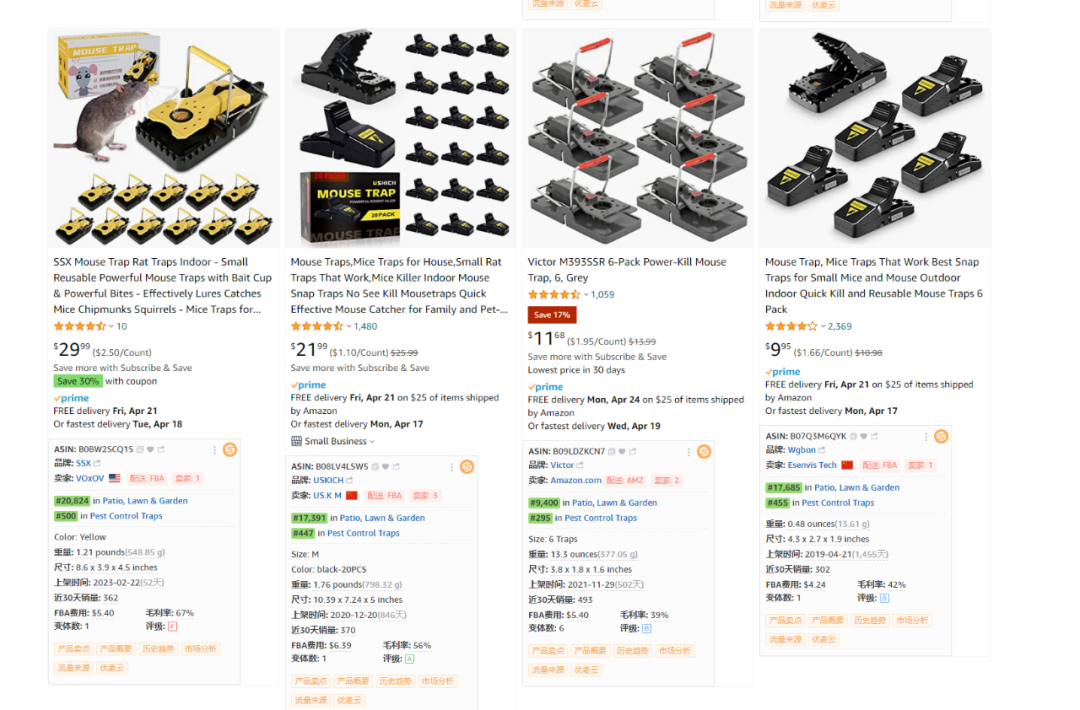This screenshot has width=1080, height=710.
Task: Copy ASIN B0BW2SCQ1S with the copy icon
Action: pos(140,450)
